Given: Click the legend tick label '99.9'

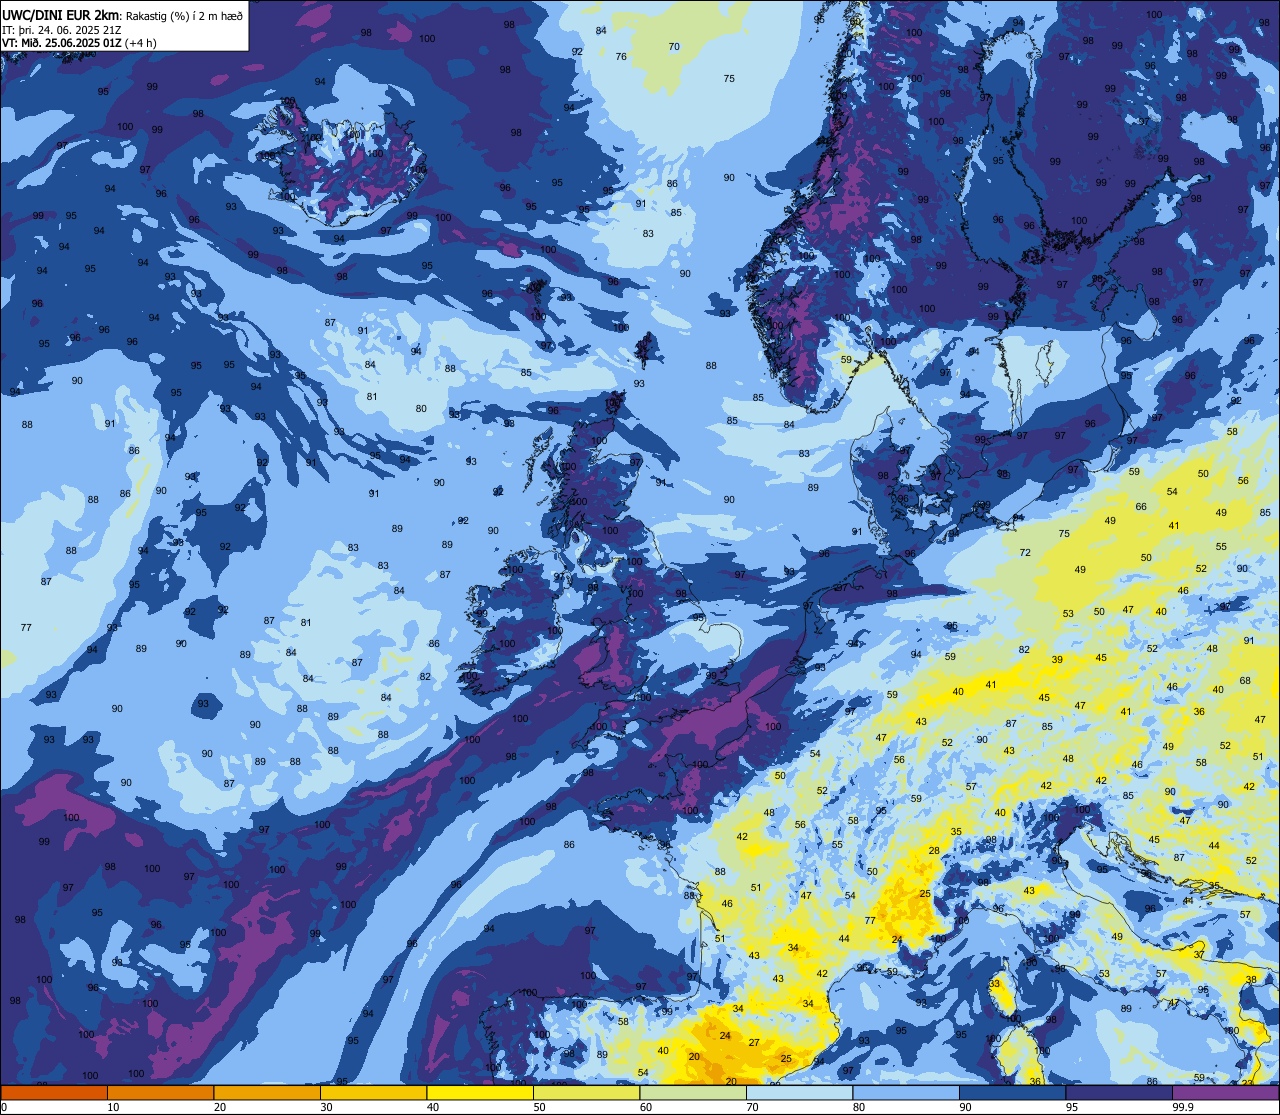Looking at the screenshot, I should [1184, 1107].
